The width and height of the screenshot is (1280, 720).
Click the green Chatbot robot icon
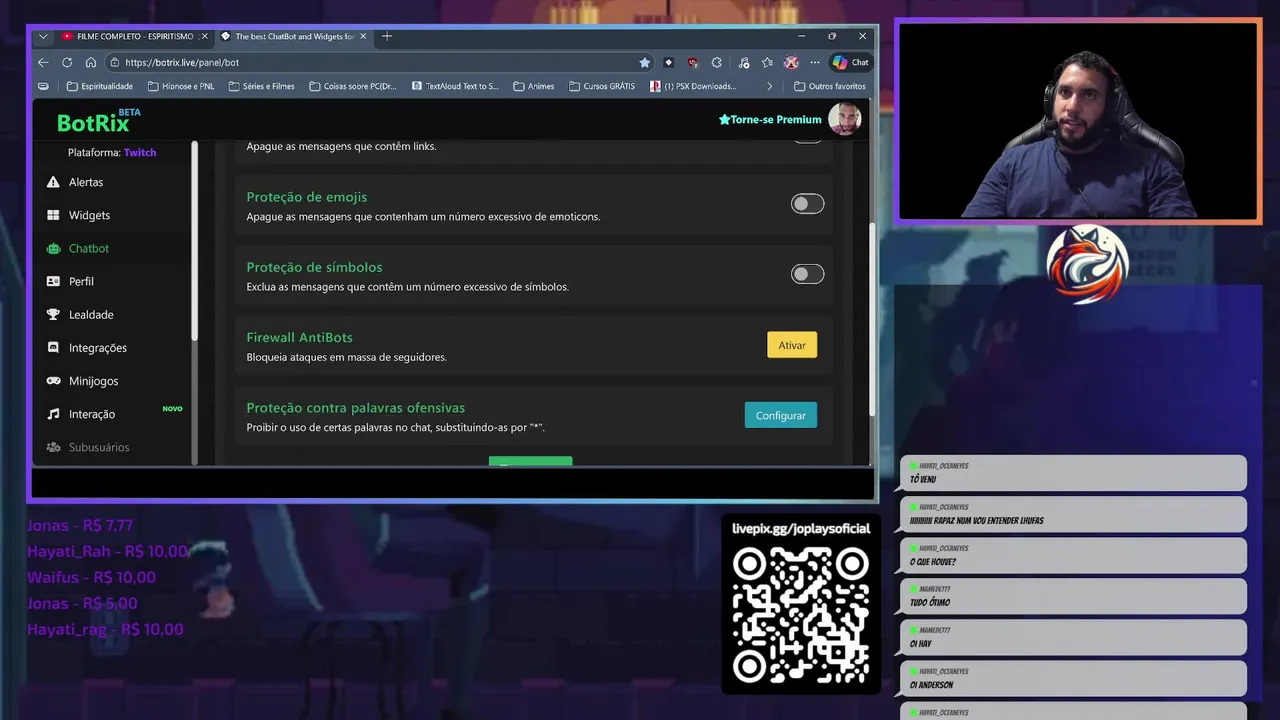click(53, 248)
